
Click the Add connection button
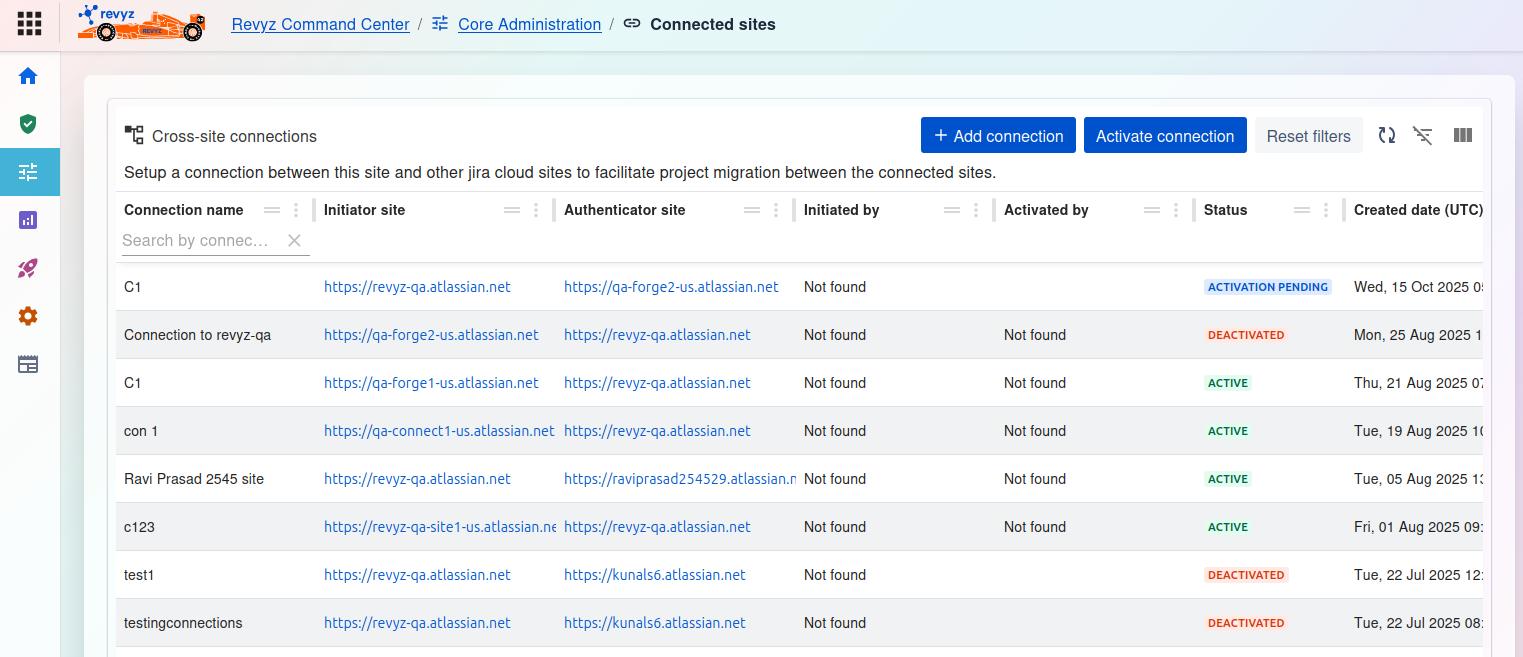click(x=998, y=136)
